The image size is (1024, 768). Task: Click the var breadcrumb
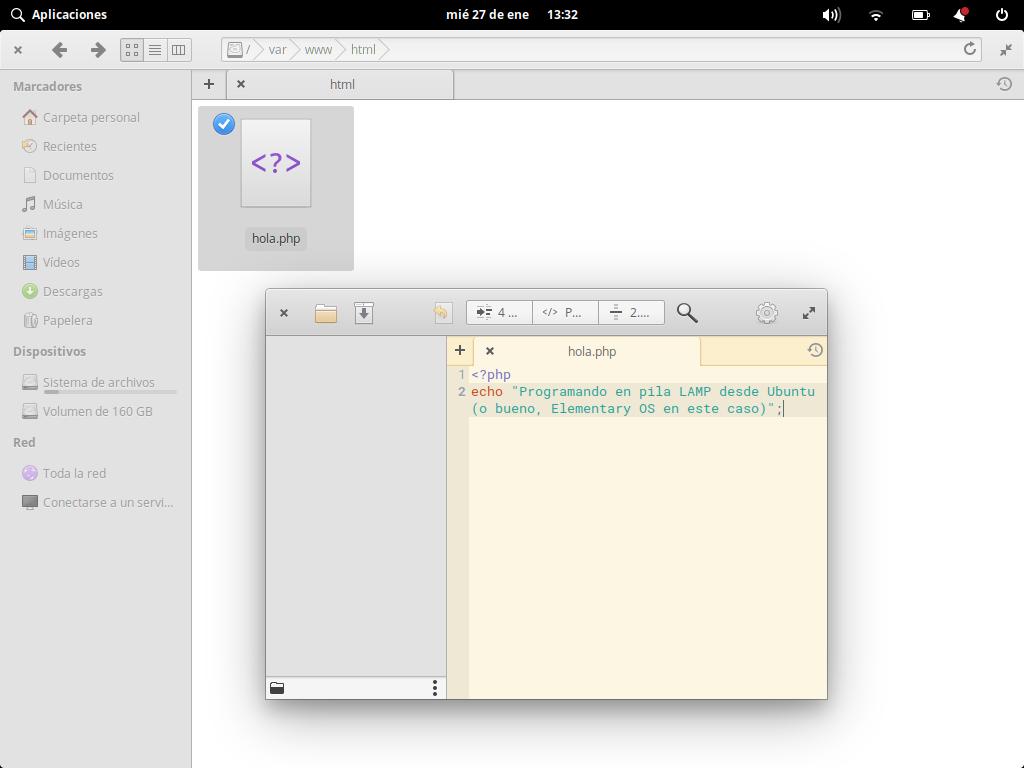pos(278,50)
